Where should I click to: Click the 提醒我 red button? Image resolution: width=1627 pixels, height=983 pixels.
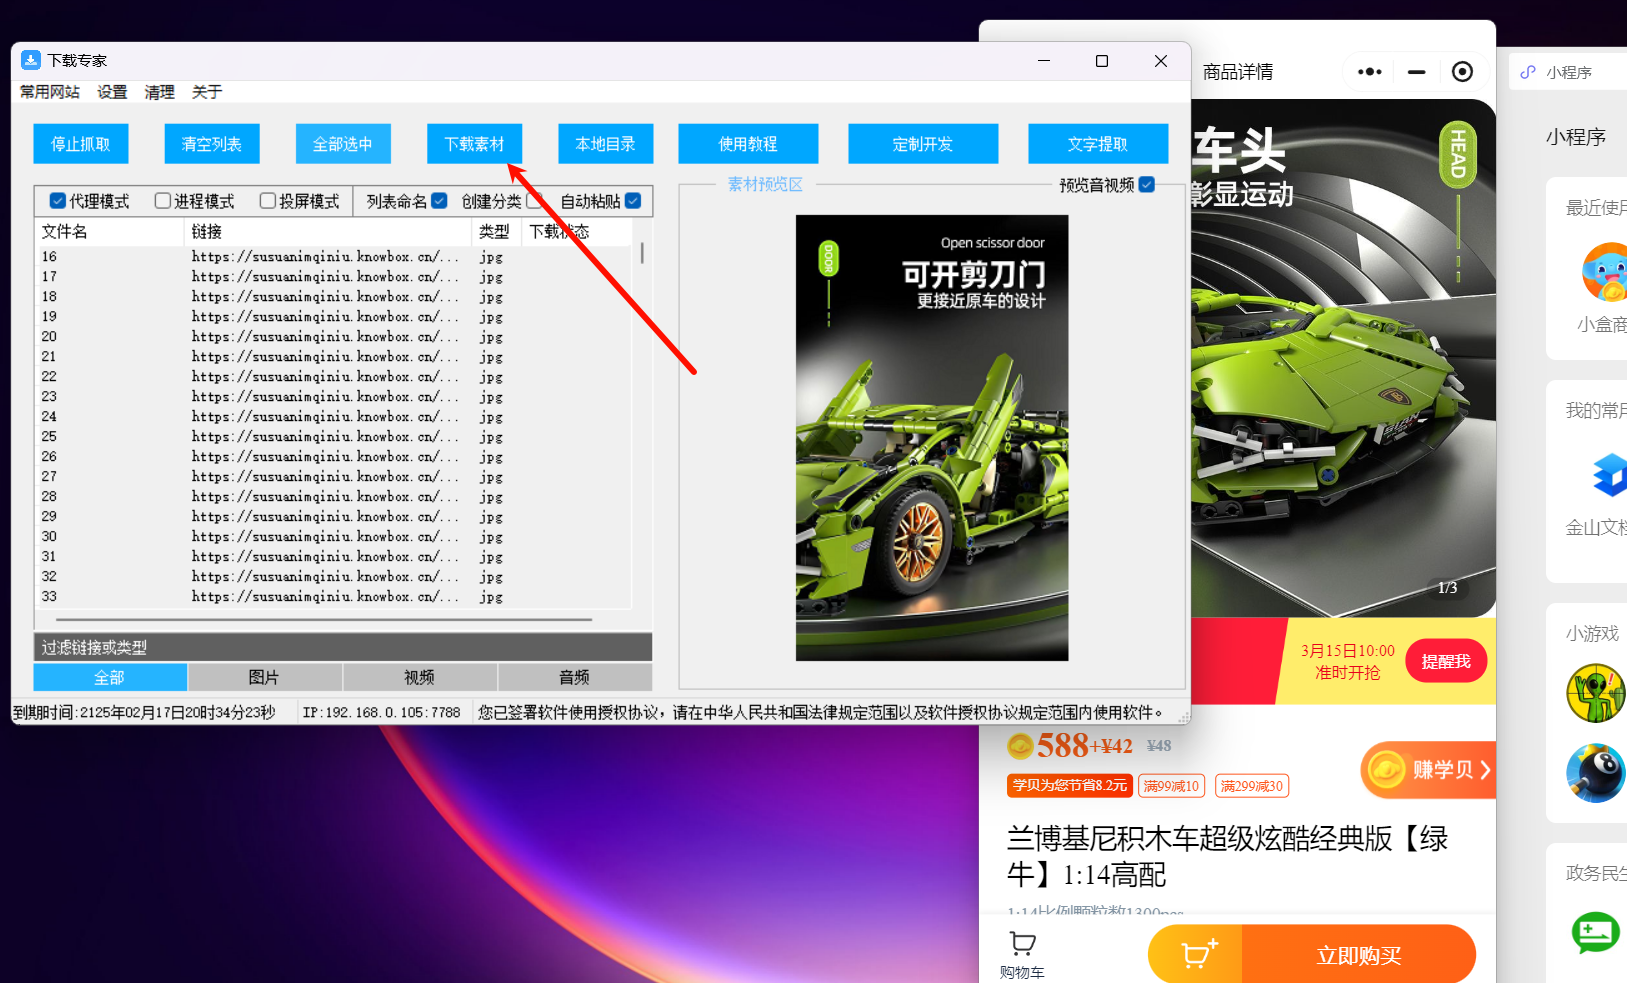tap(1446, 661)
